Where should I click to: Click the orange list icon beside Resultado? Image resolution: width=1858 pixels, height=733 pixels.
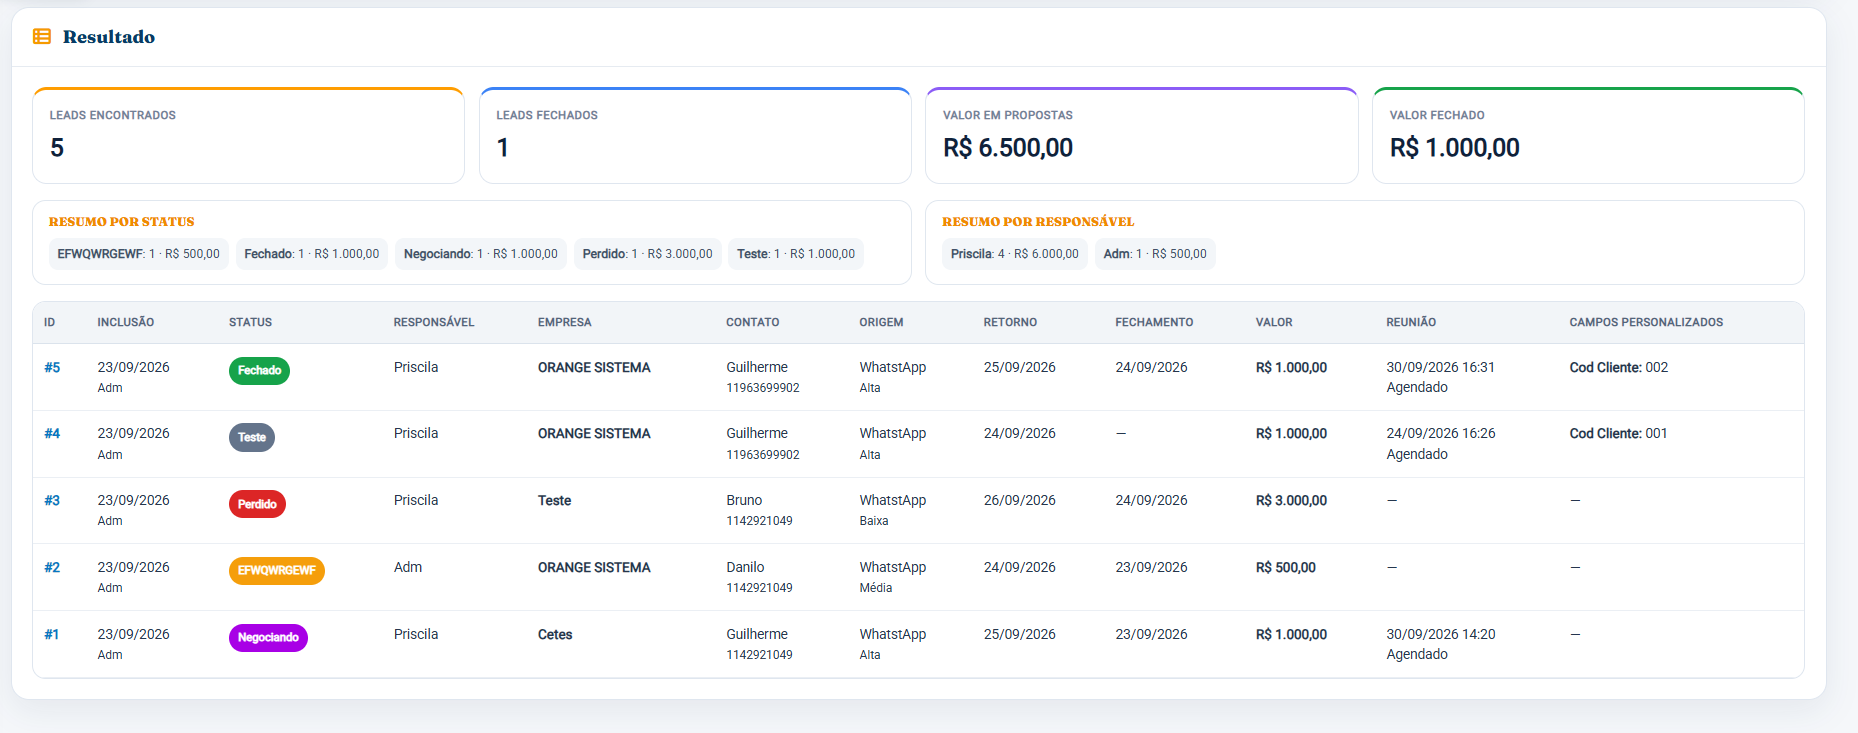(x=42, y=37)
